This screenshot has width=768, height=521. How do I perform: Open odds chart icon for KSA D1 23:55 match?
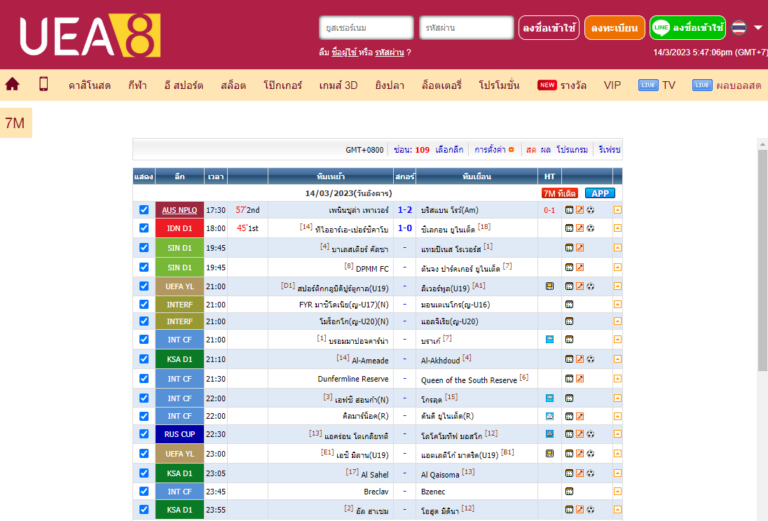580,509
